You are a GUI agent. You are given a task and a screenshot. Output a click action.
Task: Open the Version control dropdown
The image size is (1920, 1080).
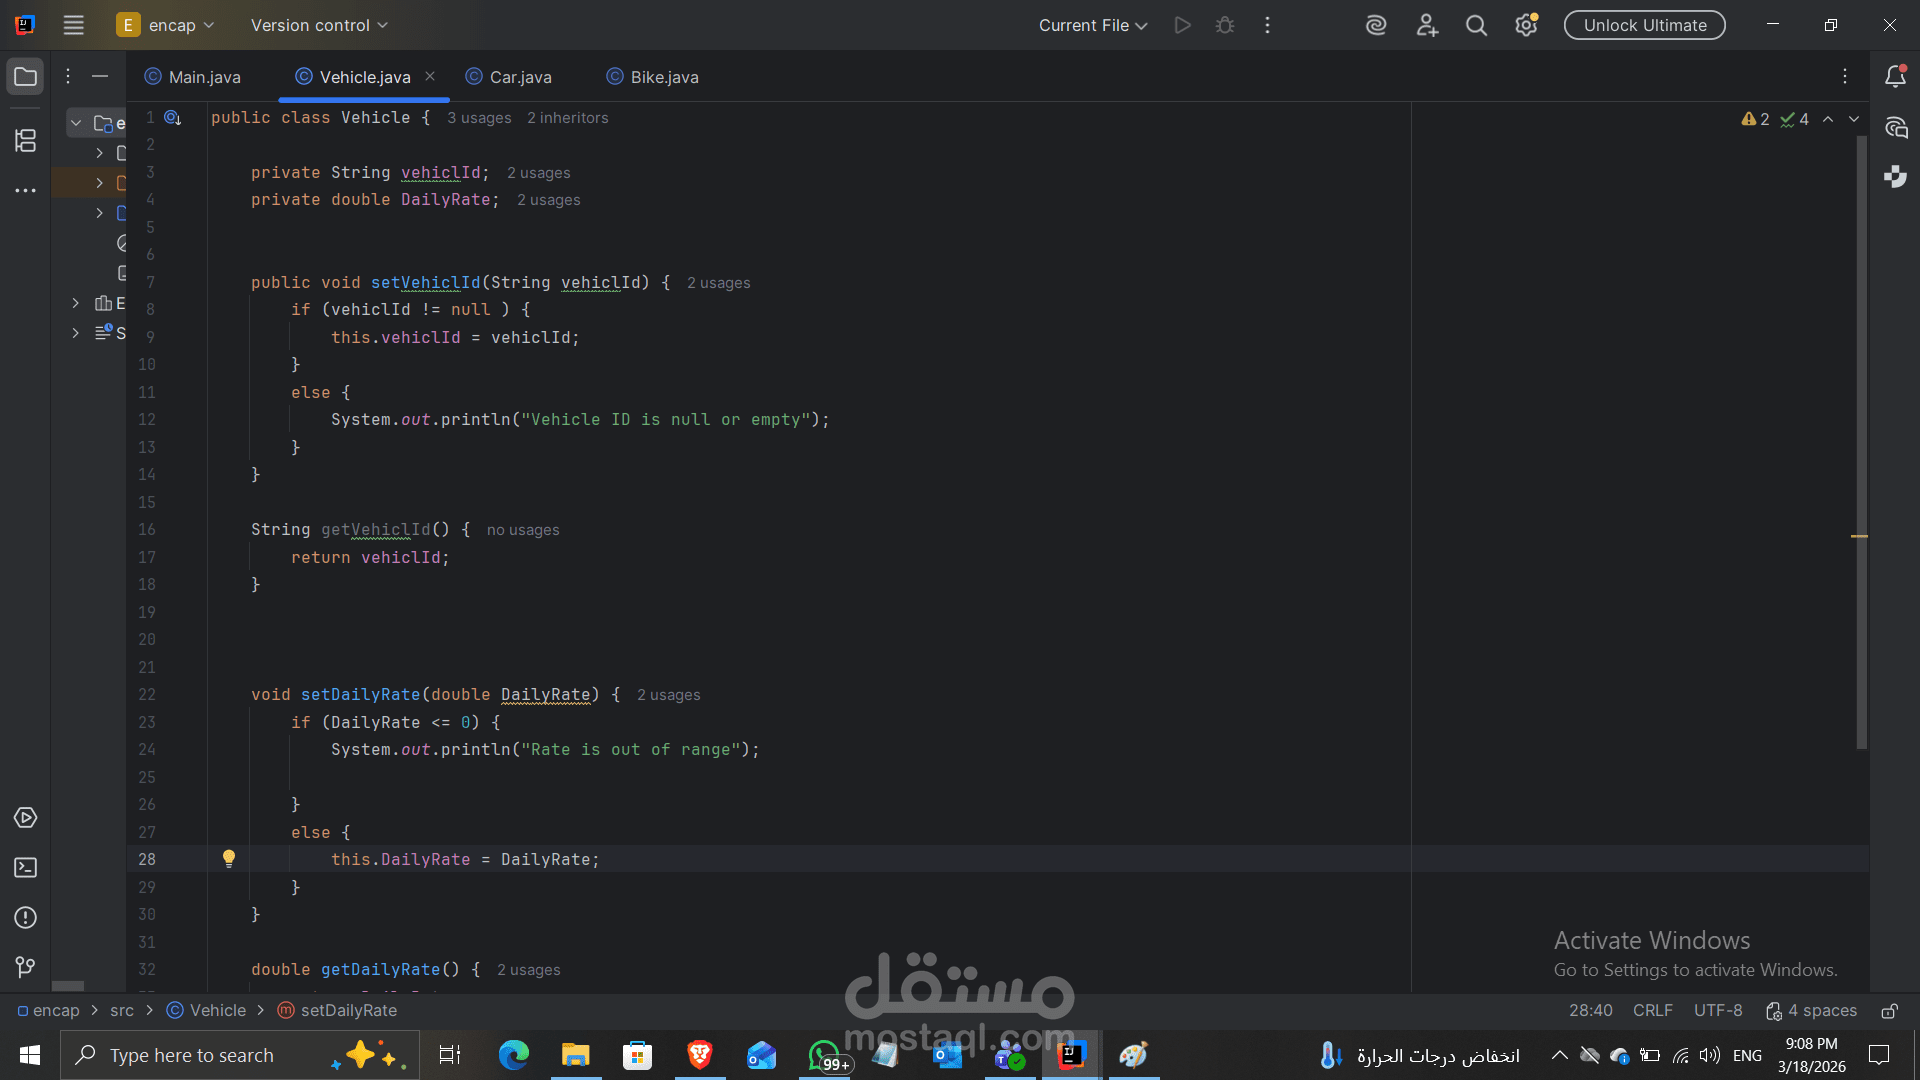[x=319, y=25]
